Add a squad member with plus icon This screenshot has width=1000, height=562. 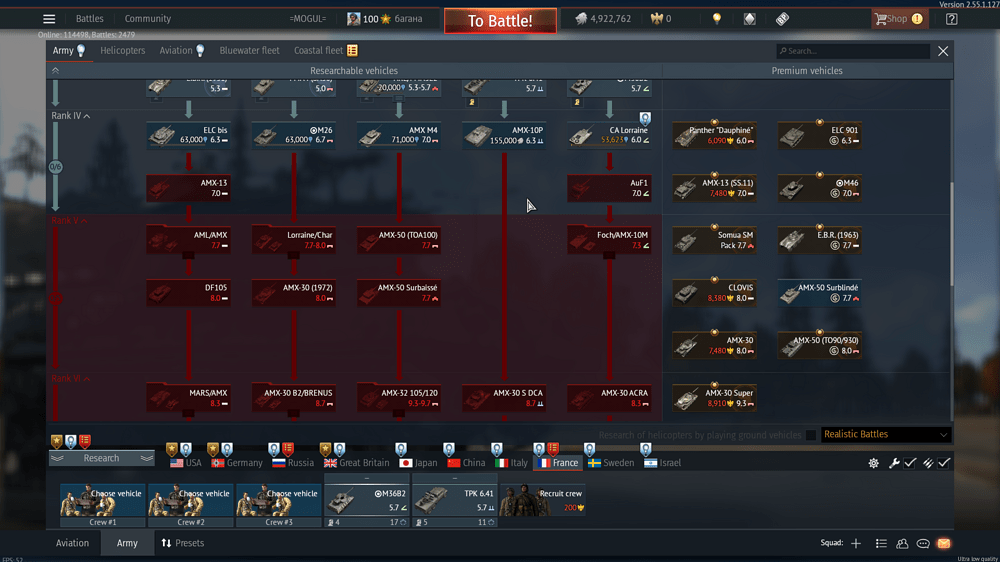[856, 544]
